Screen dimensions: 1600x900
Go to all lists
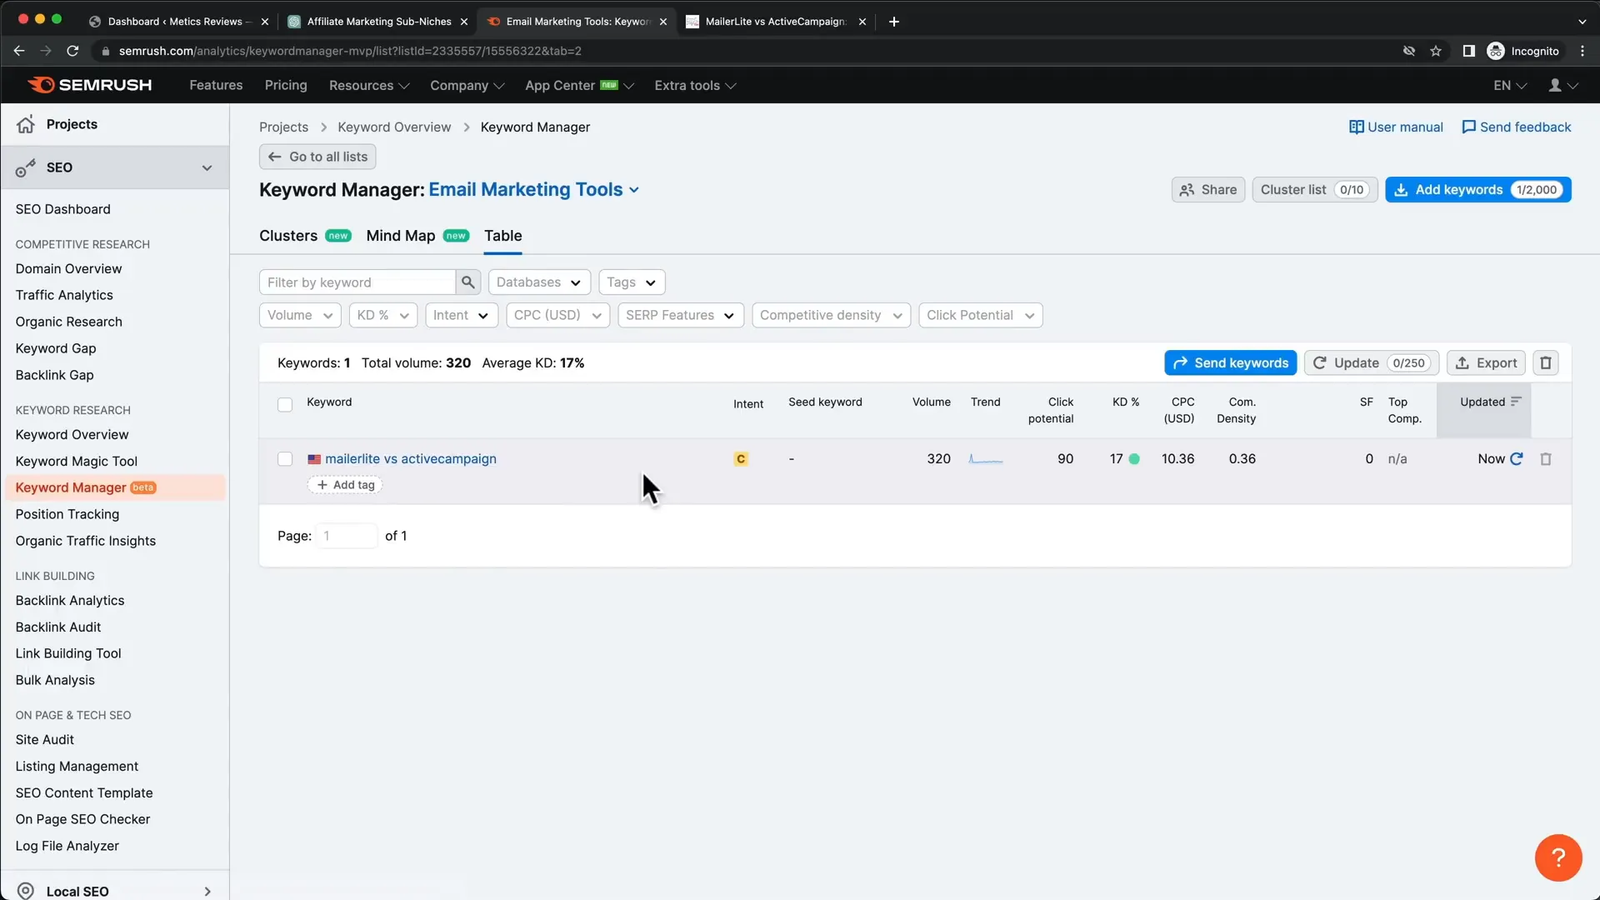318,157
